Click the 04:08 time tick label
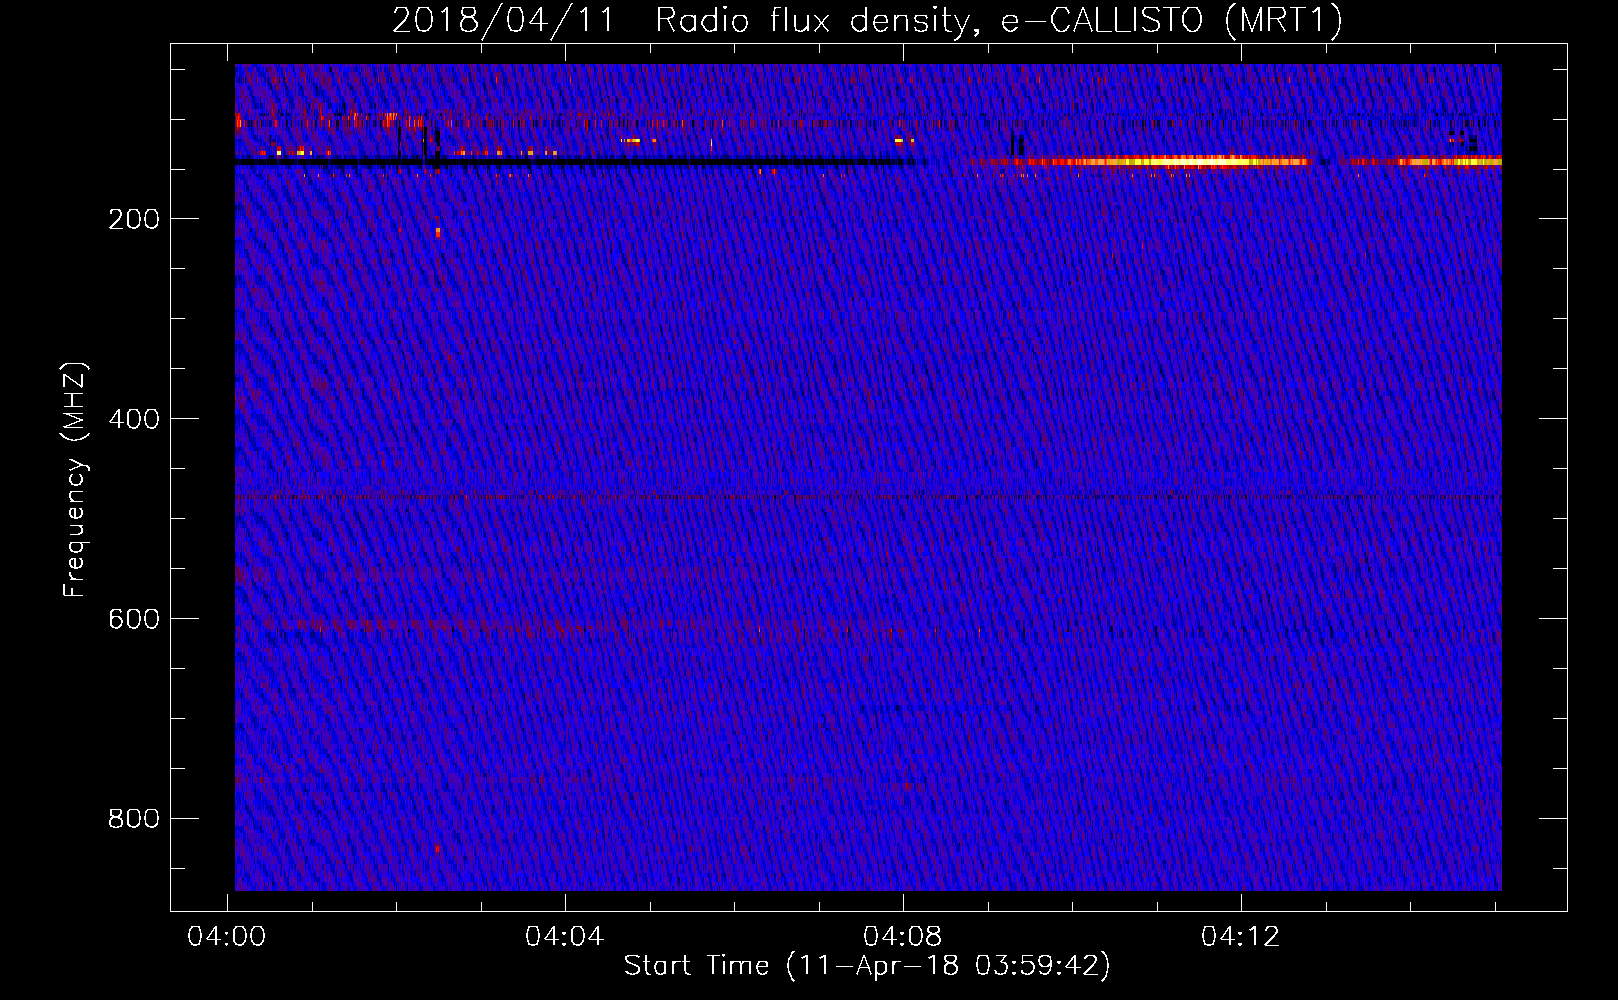Viewport: 1618px width, 1000px height. tap(903, 937)
